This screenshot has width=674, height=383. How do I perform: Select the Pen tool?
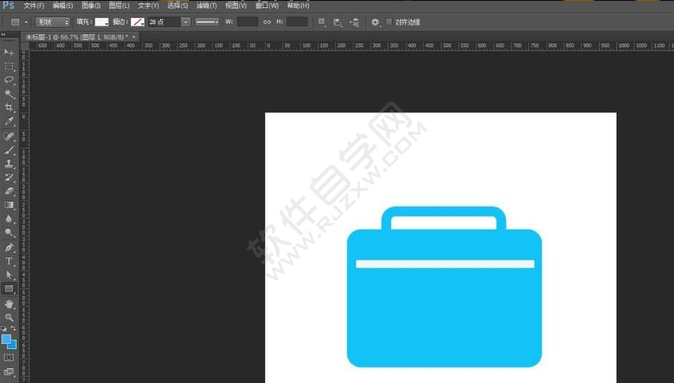(x=9, y=247)
